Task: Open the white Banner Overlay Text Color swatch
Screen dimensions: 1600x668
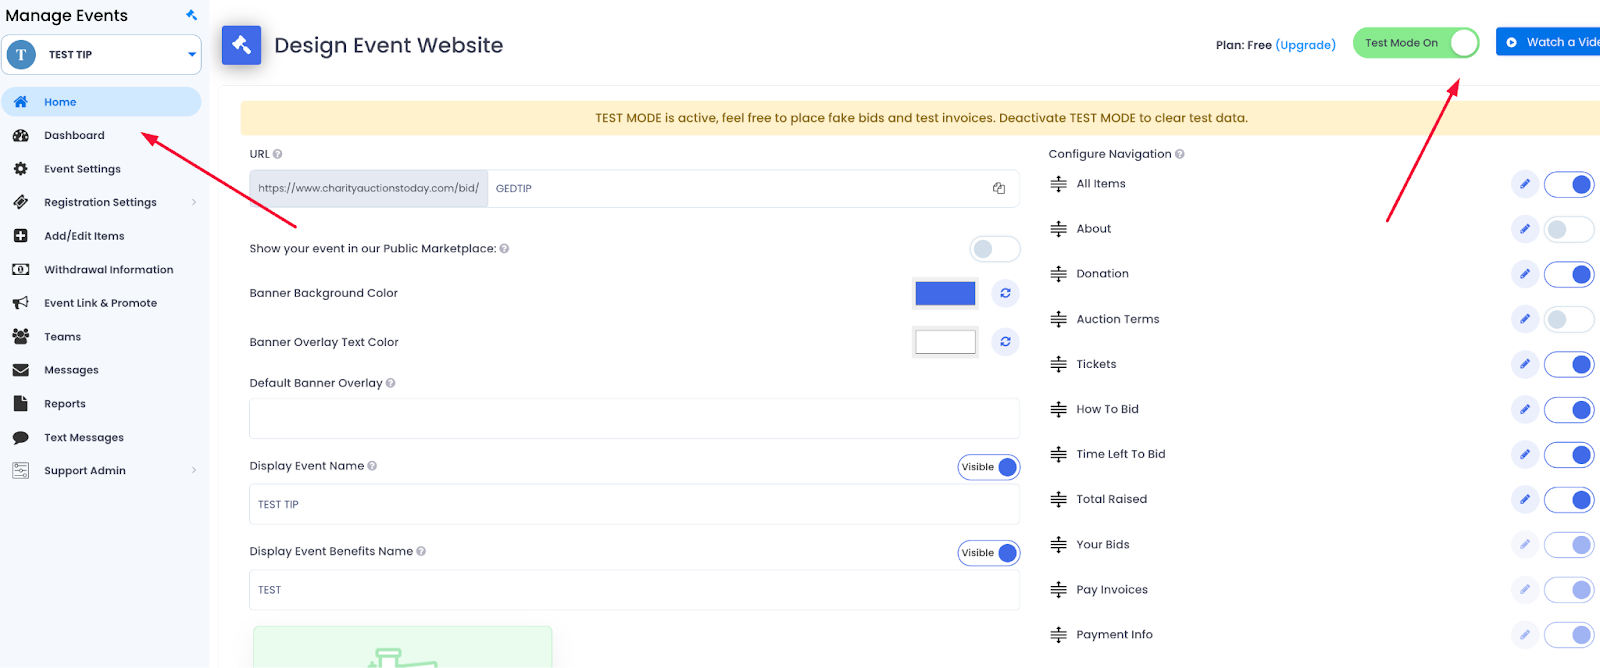Action: point(945,342)
